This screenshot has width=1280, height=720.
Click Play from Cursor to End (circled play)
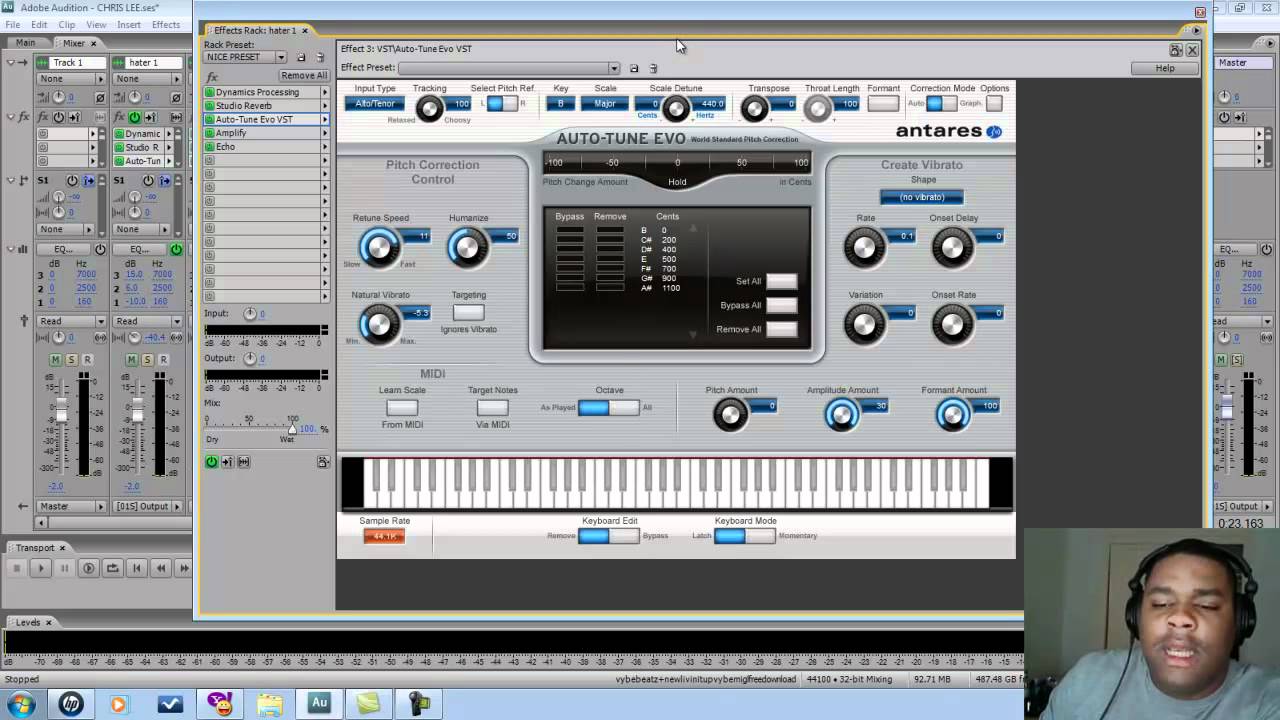point(88,568)
